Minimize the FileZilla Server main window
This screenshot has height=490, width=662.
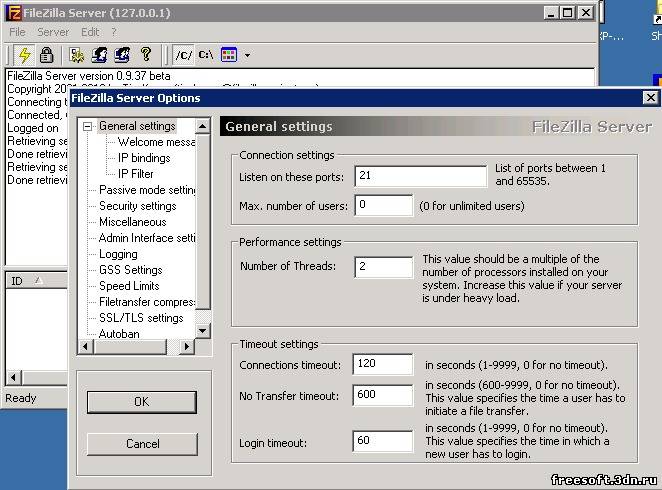click(551, 13)
